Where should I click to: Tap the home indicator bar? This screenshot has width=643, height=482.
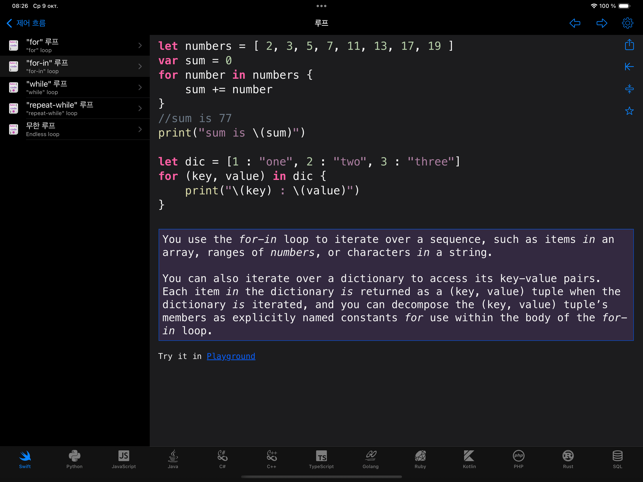[x=322, y=477]
